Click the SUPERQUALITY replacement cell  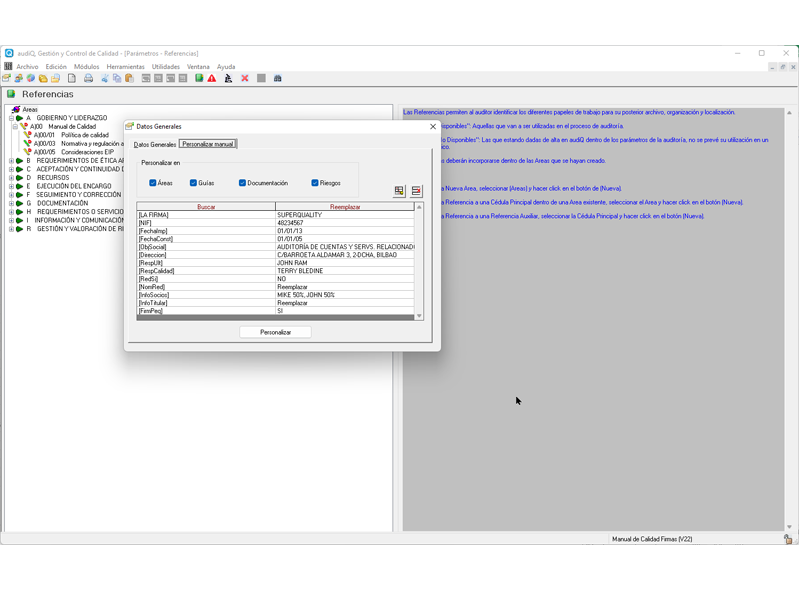click(345, 215)
